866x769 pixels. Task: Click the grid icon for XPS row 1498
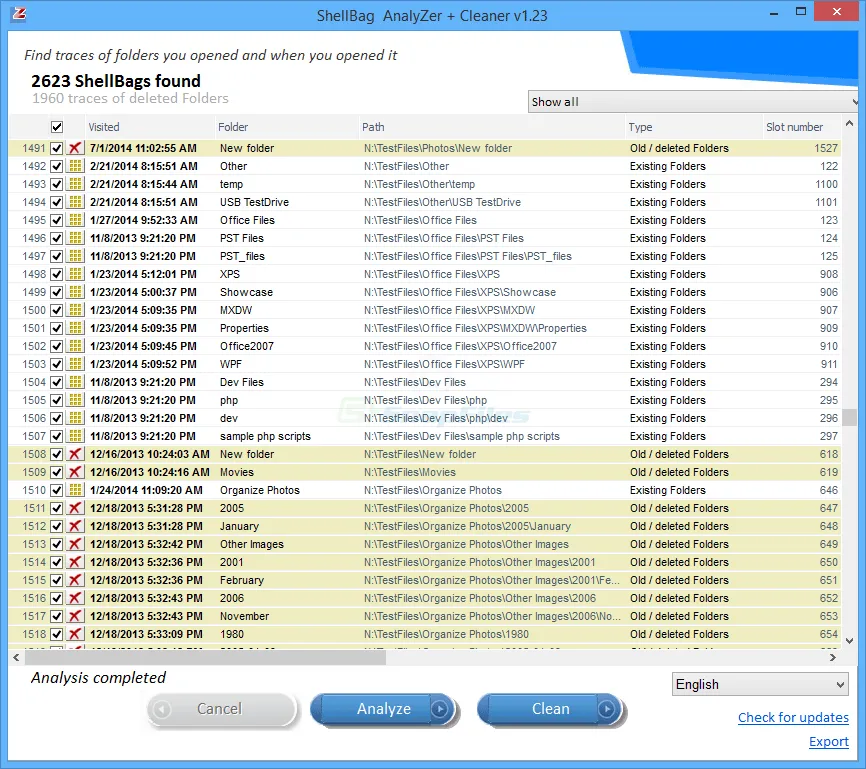pyautogui.click(x=75, y=274)
